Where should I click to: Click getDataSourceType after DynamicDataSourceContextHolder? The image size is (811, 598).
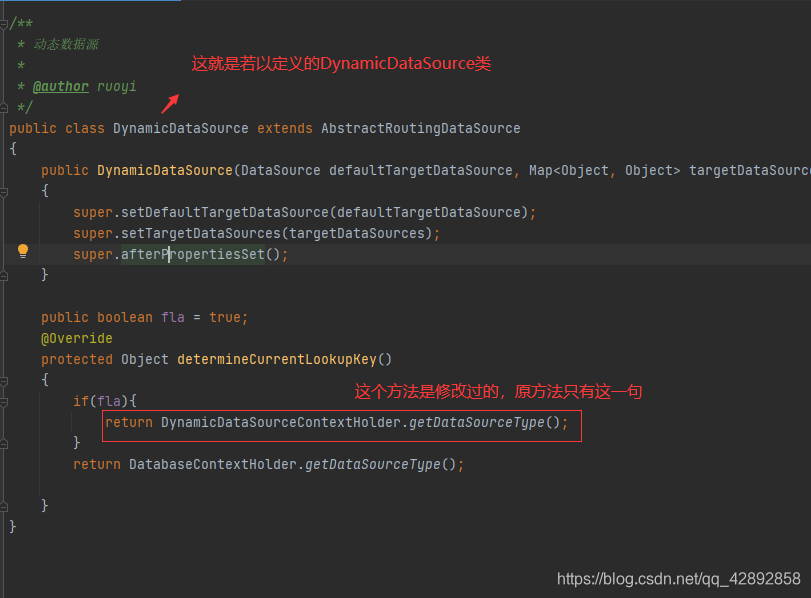pos(477,422)
